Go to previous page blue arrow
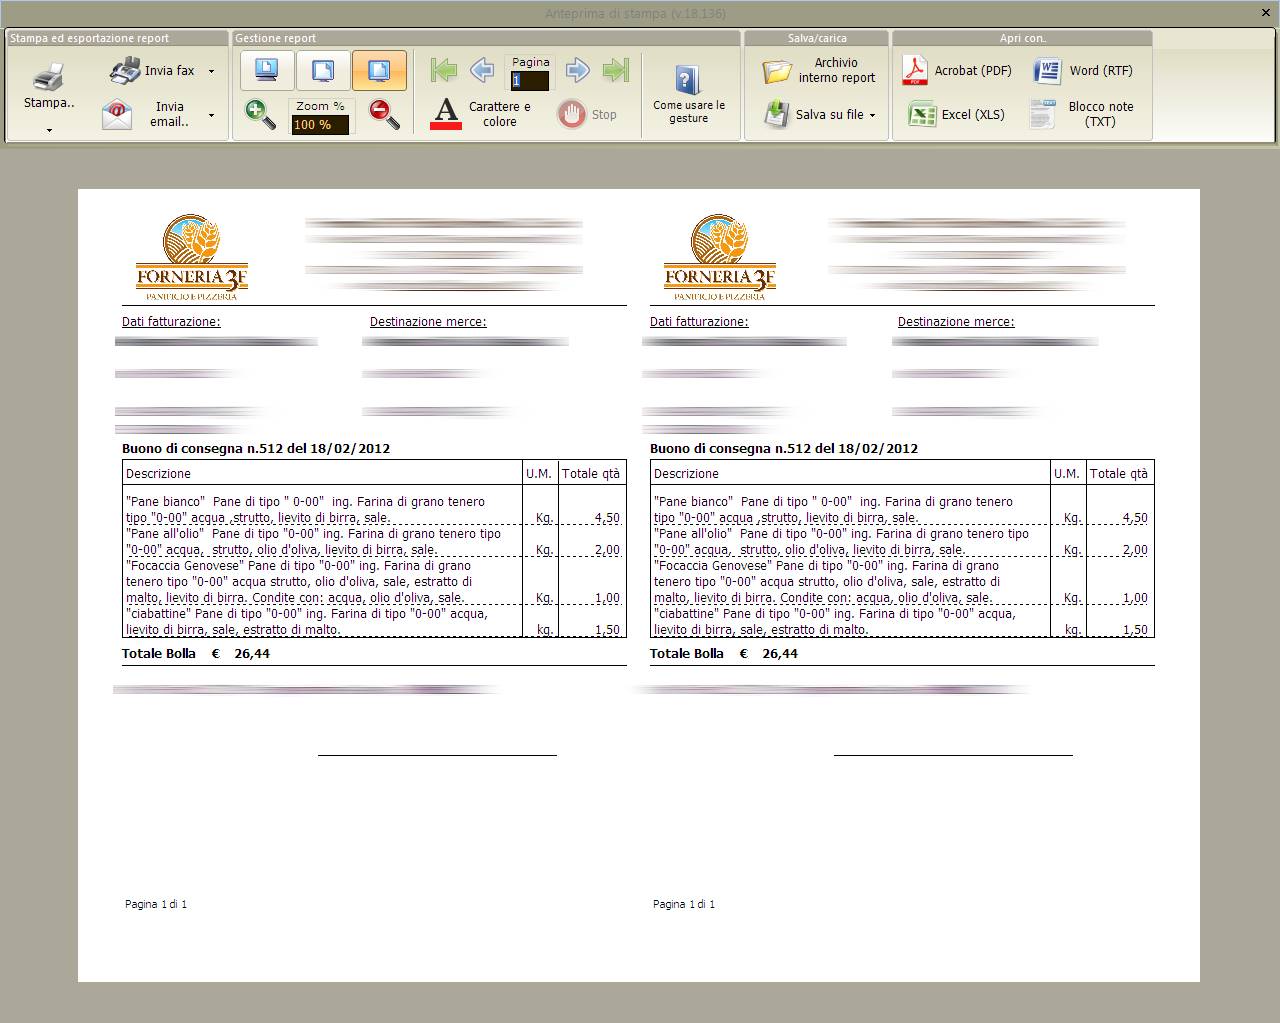The image size is (1280, 1023). [x=482, y=70]
